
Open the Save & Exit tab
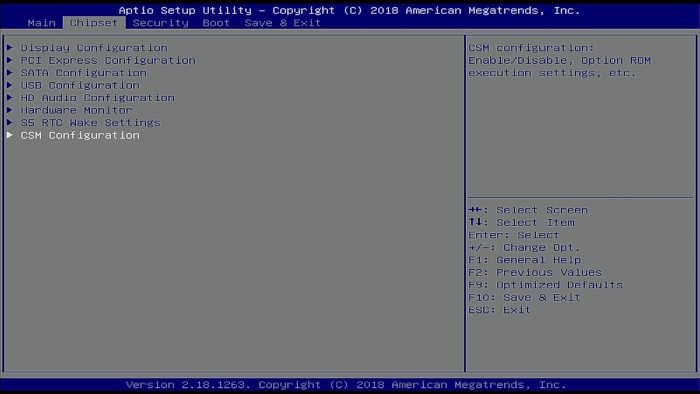tap(282, 23)
